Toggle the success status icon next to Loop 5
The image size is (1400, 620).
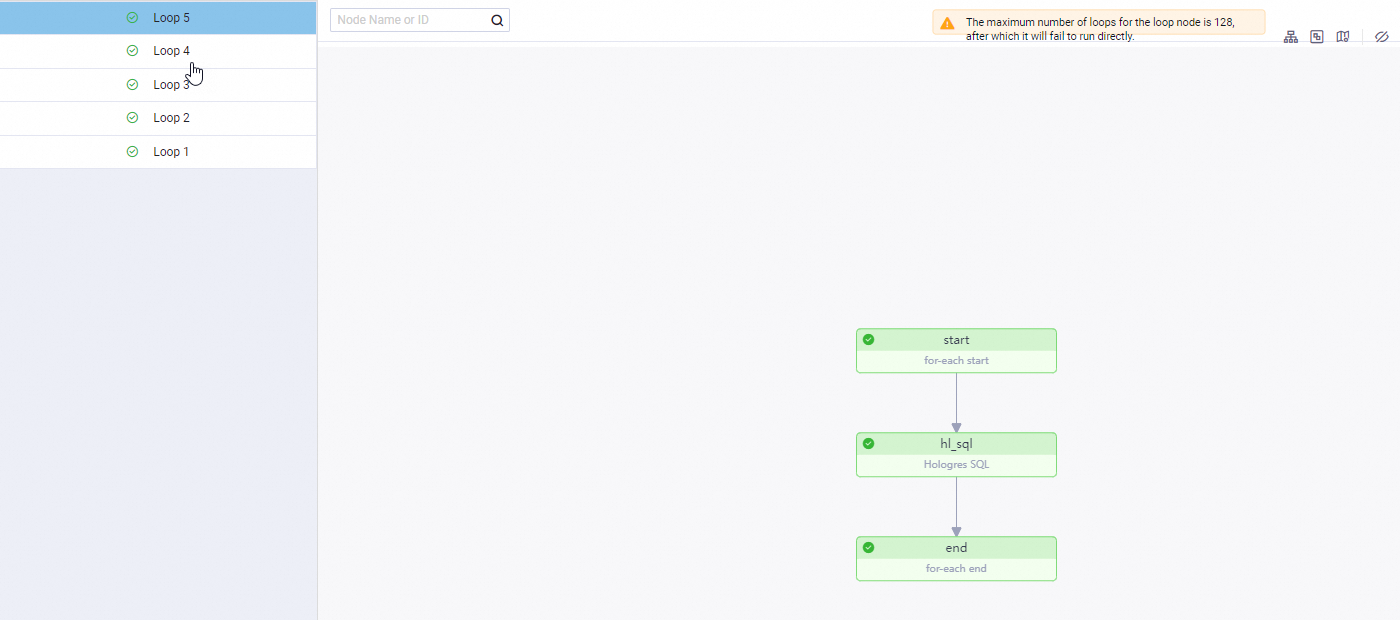coord(131,17)
